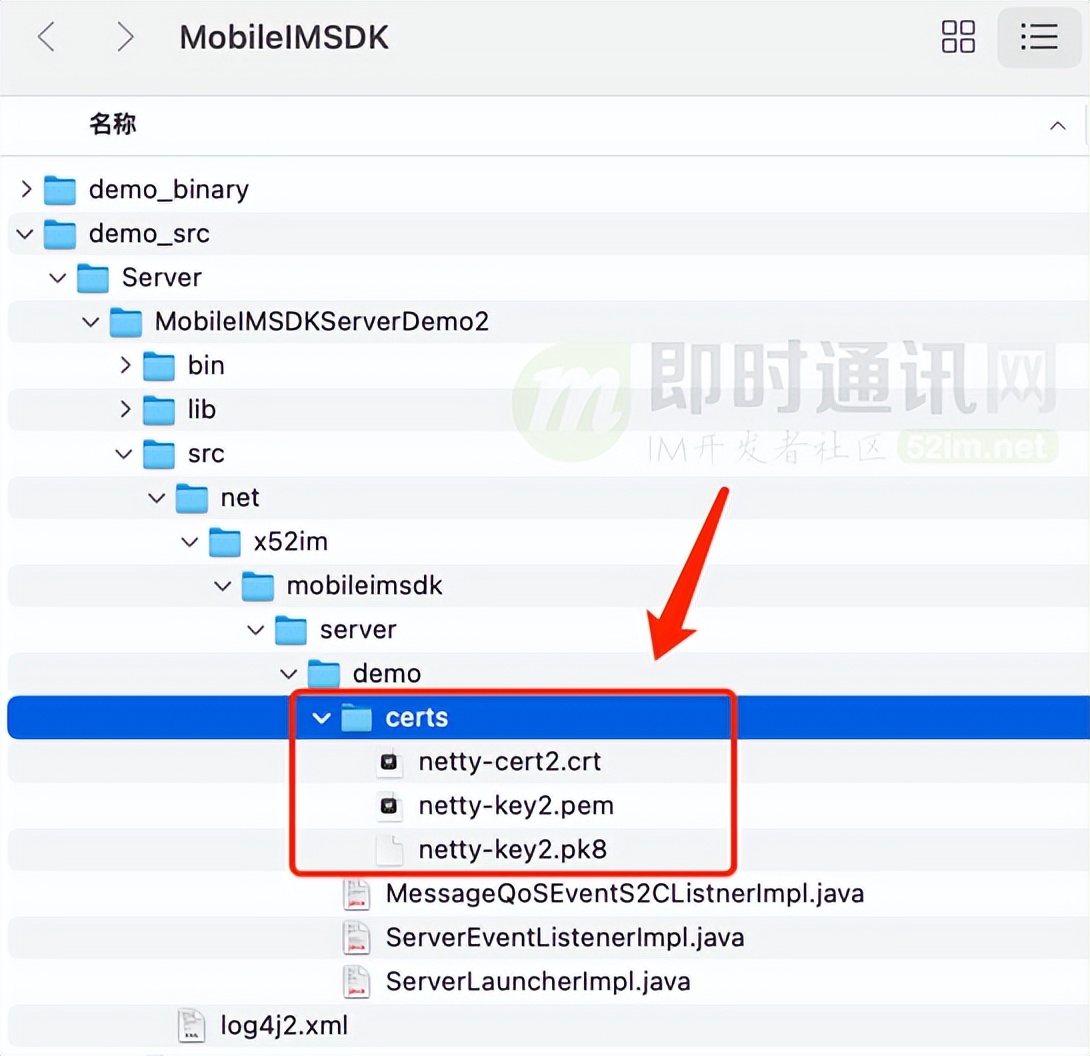1090x1056 pixels.
Task: Click the x52im folder name
Action: pyautogui.click(x=291, y=542)
